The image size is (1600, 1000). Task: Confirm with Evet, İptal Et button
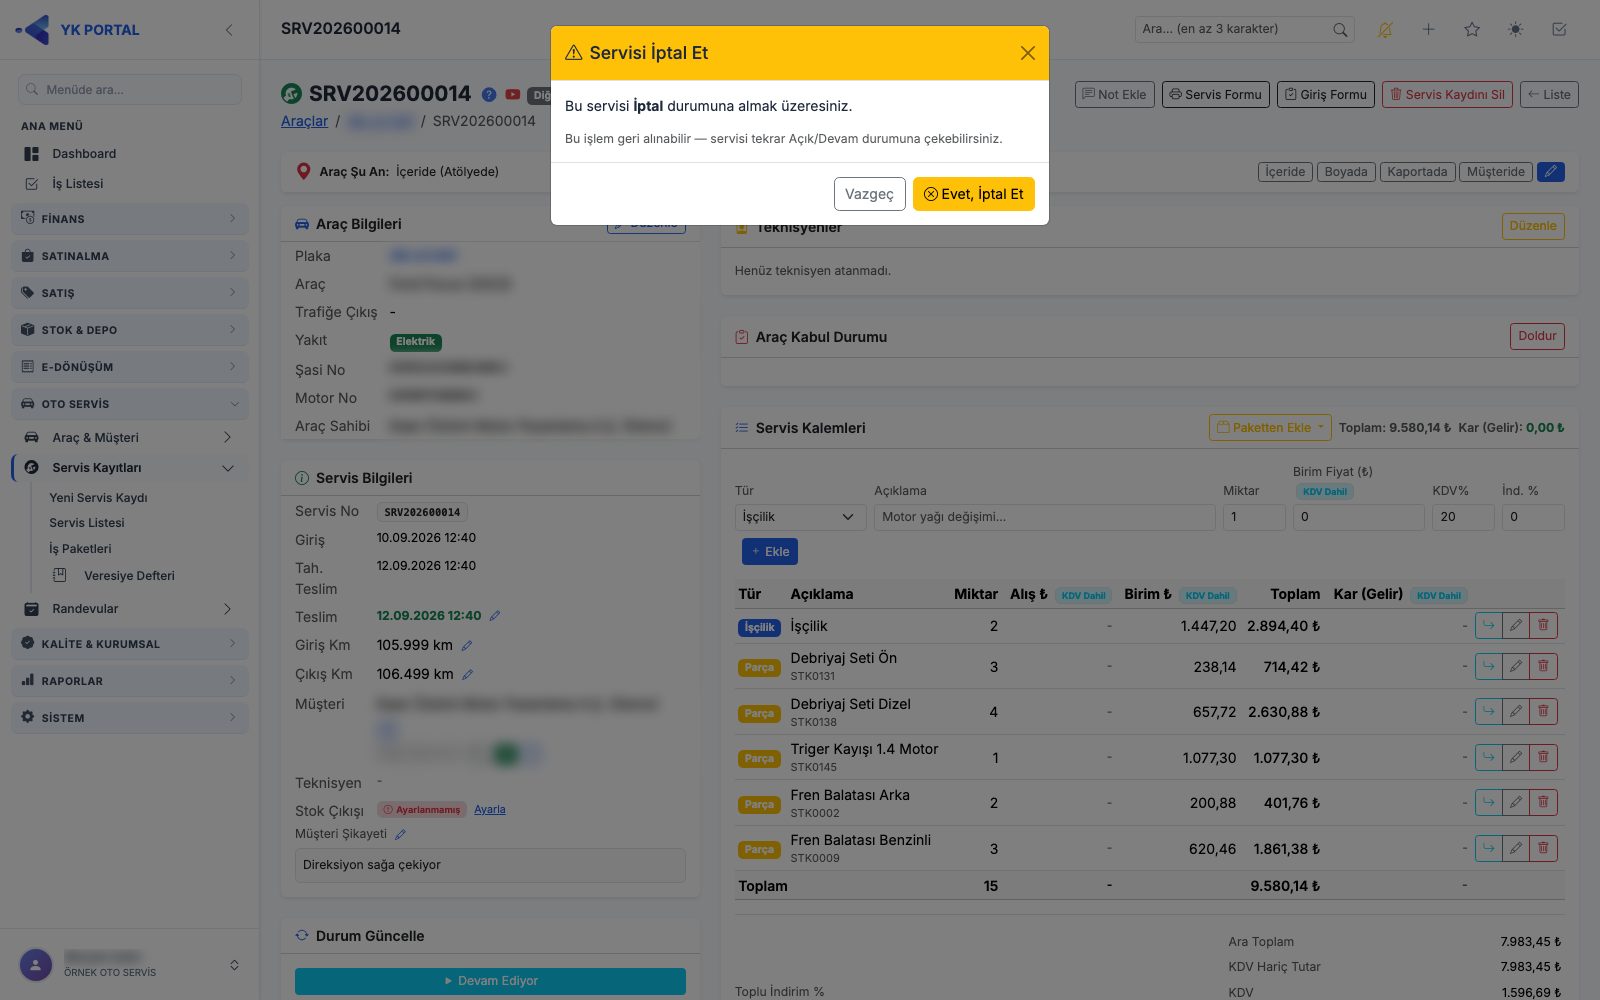pyautogui.click(x=974, y=194)
